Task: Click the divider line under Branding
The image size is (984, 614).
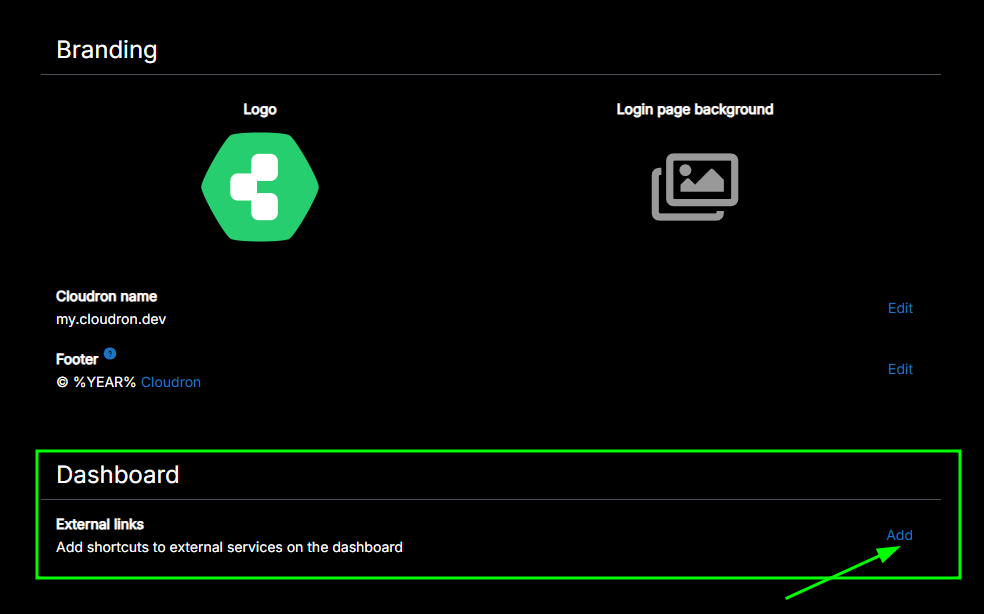Action: click(490, 74)
